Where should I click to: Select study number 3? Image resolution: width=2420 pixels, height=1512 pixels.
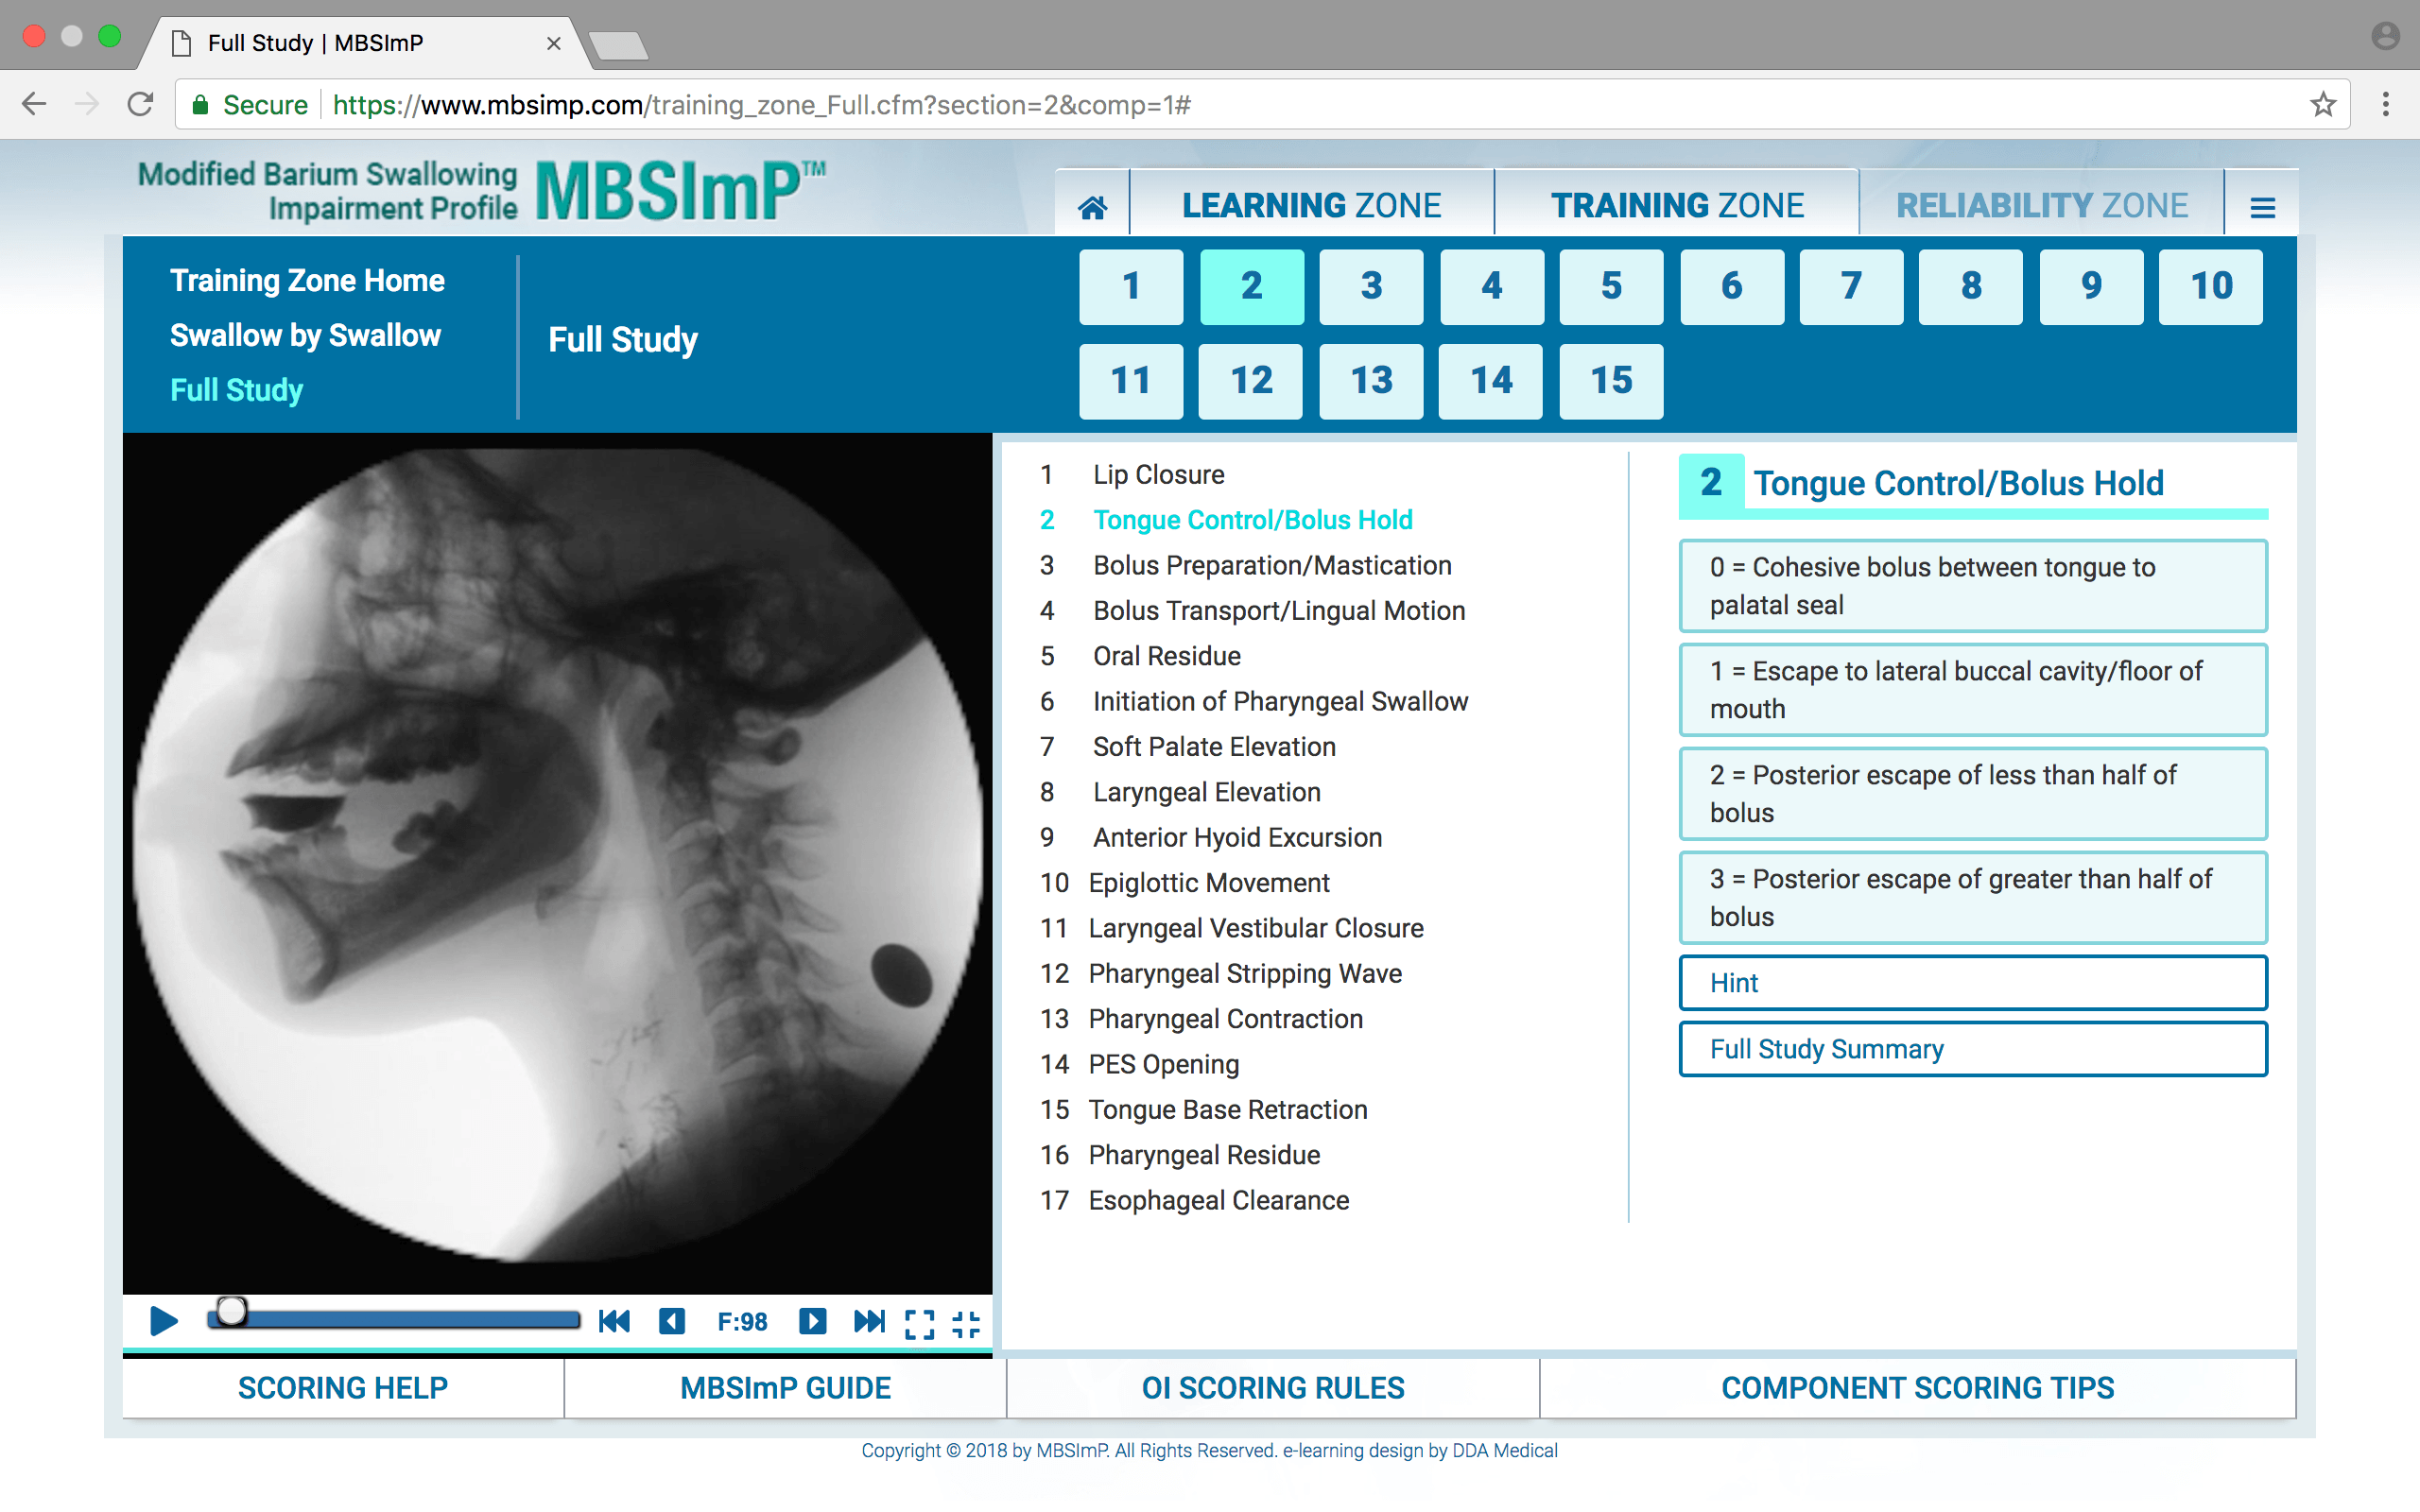click(1371, 287)
